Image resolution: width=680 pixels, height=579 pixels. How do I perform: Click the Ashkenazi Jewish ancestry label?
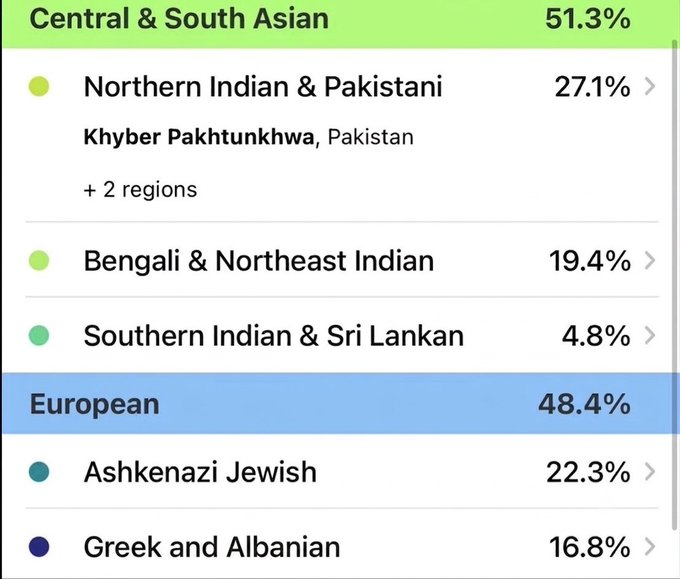[x=200, y=472]
